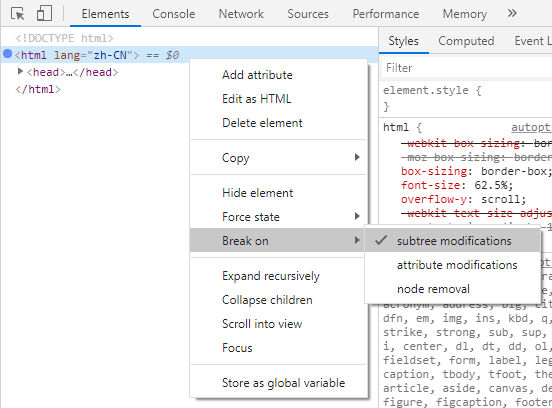Viewport: 552px width, 408px height.
Task: Open the Memory tab
Action: (x=465, y=14)
